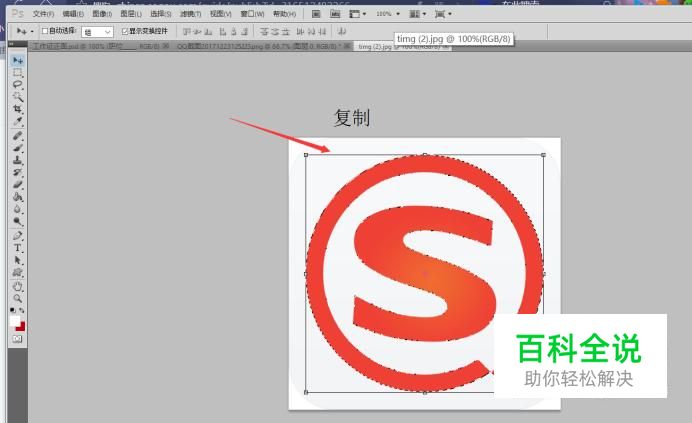
Task: Launch Bridge from the application bar
Action: (x=316, y=14)
